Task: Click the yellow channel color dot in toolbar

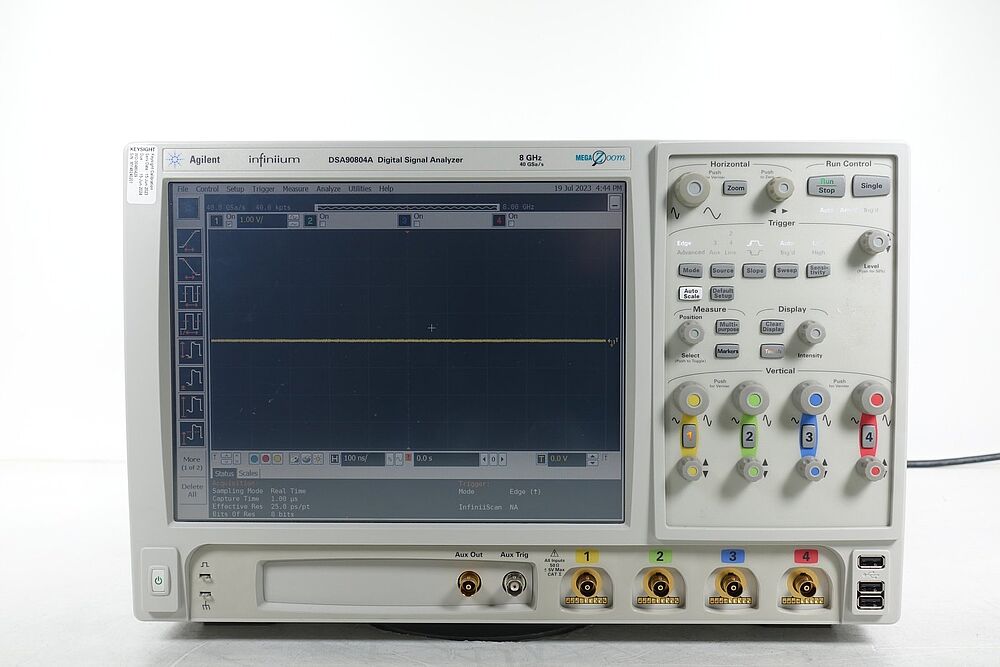Action: point(278,458)
